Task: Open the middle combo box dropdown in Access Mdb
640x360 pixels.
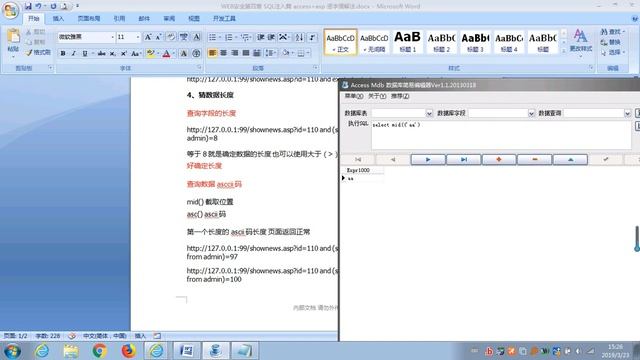Action: point(531,113)
